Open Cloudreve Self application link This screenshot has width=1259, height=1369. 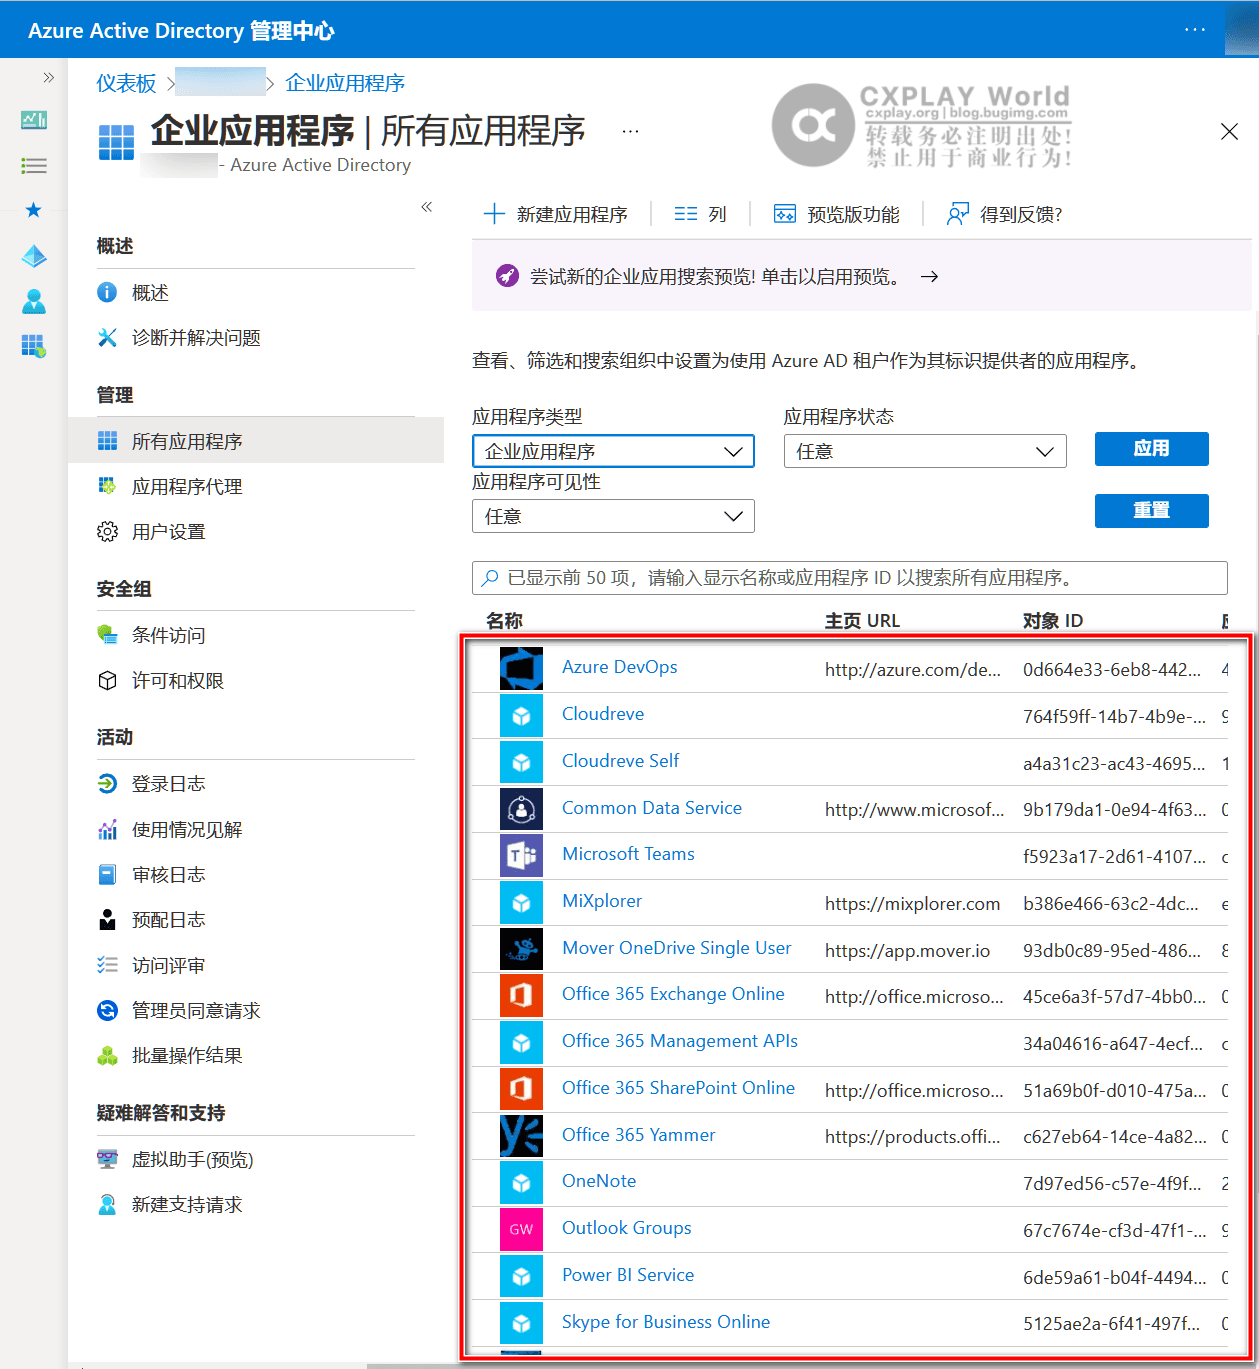tap(620, 761)
